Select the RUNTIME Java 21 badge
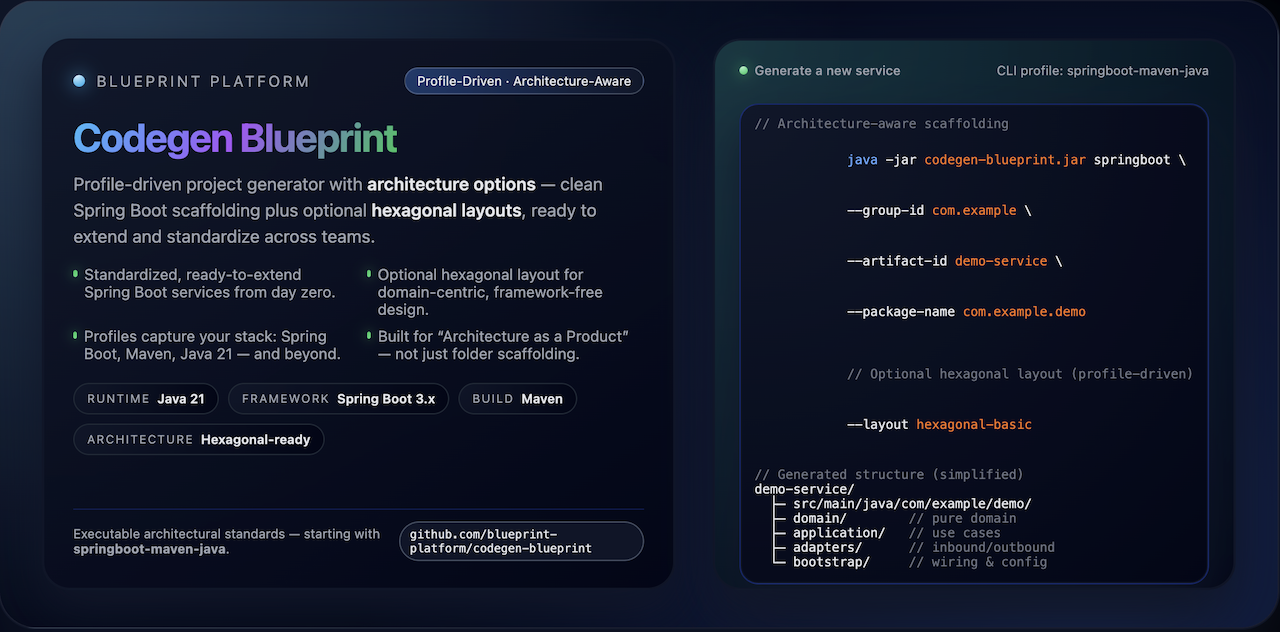This screenshot has height=632, width=1280. 145,398
